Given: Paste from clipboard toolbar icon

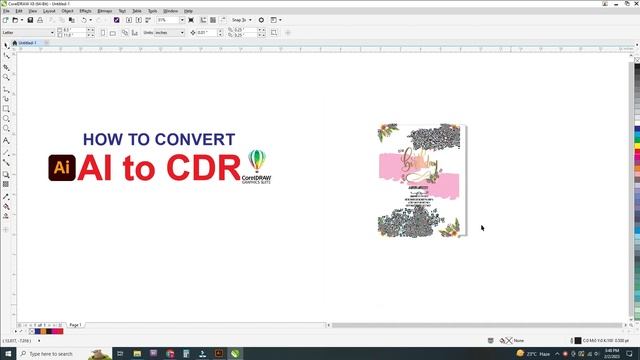Looking at the screenshot, I should coord(72,20).
